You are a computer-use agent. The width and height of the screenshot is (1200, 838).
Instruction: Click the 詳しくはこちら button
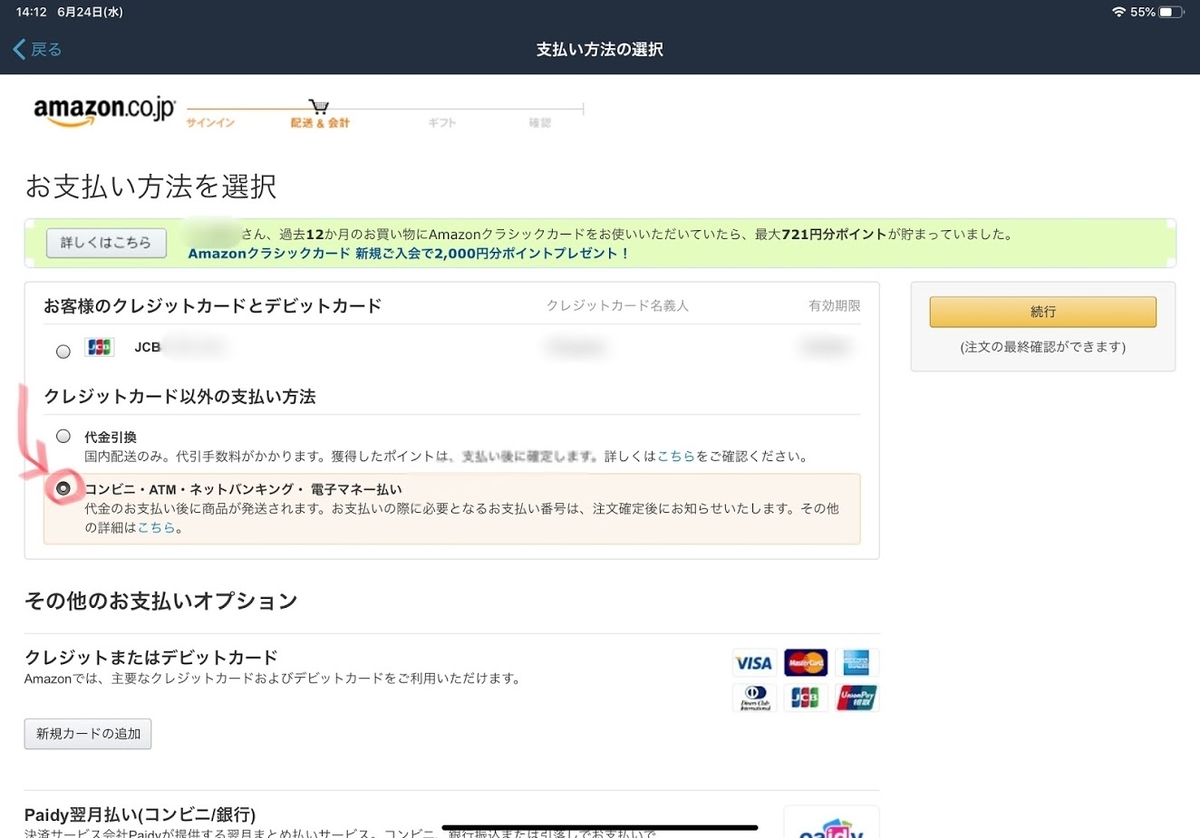coord(105,242)
